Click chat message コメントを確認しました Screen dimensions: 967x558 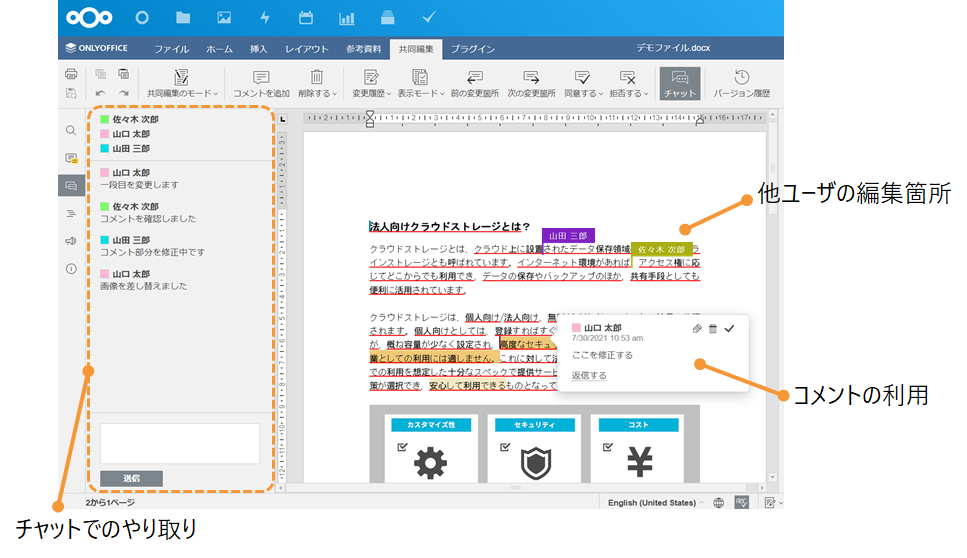coord(148,219)
